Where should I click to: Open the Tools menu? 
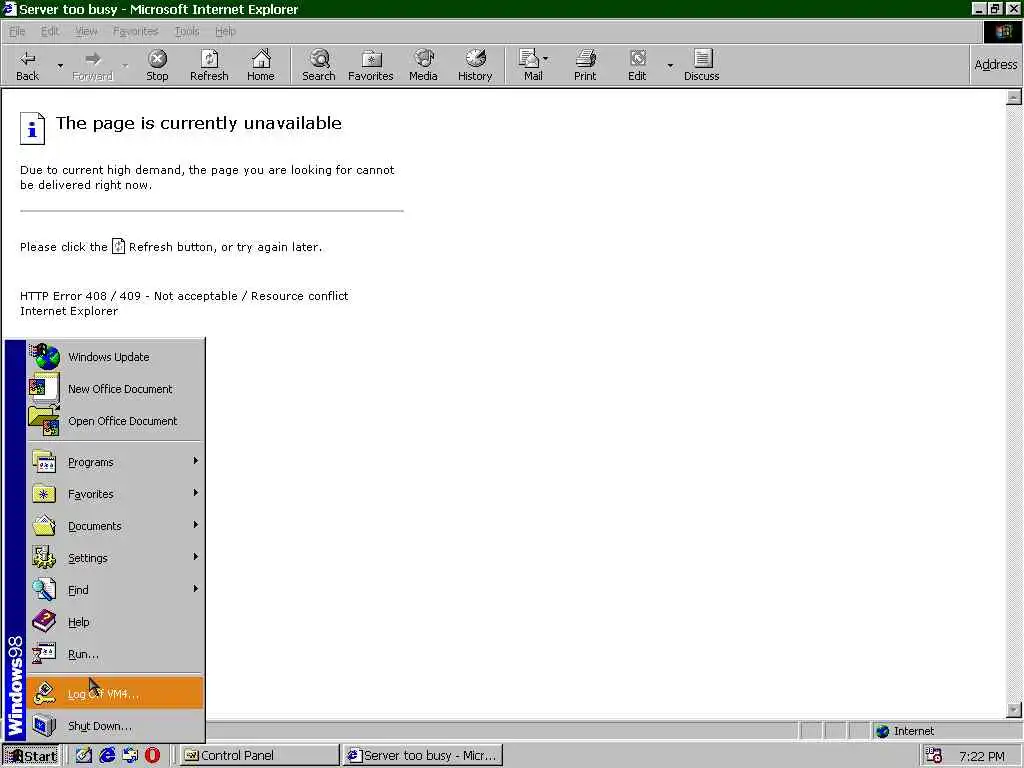187,31
